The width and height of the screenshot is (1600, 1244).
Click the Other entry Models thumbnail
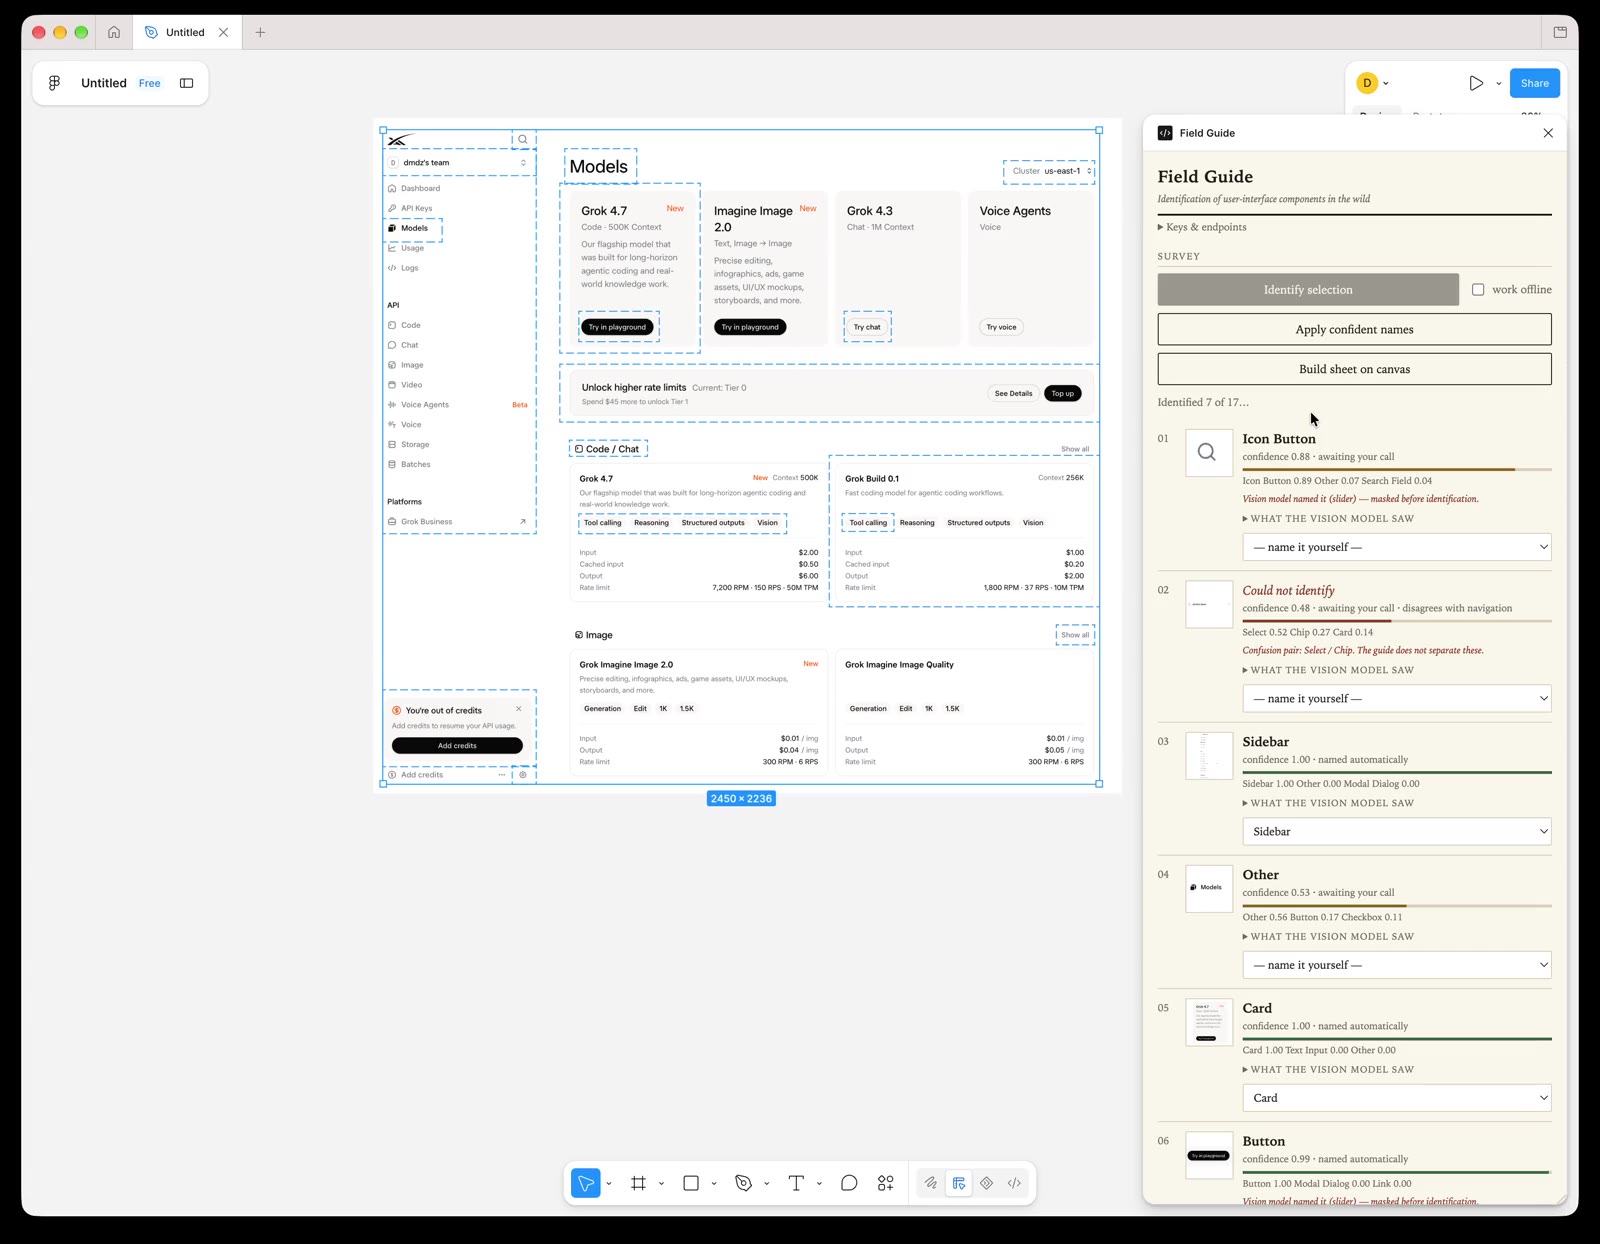(x=1209, y=888)
